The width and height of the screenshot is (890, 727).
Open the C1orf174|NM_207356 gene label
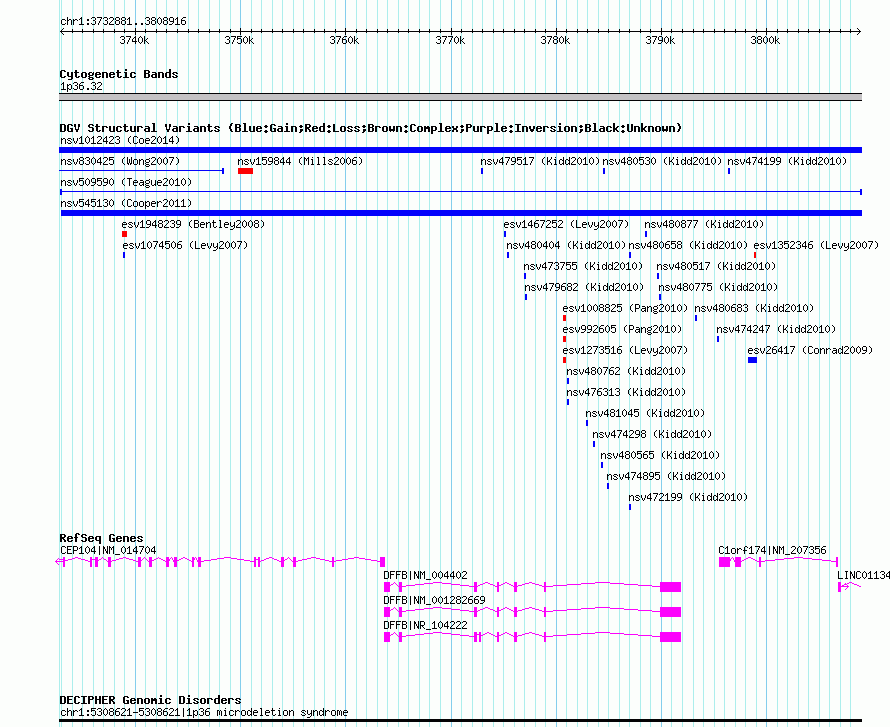[772, 550]
